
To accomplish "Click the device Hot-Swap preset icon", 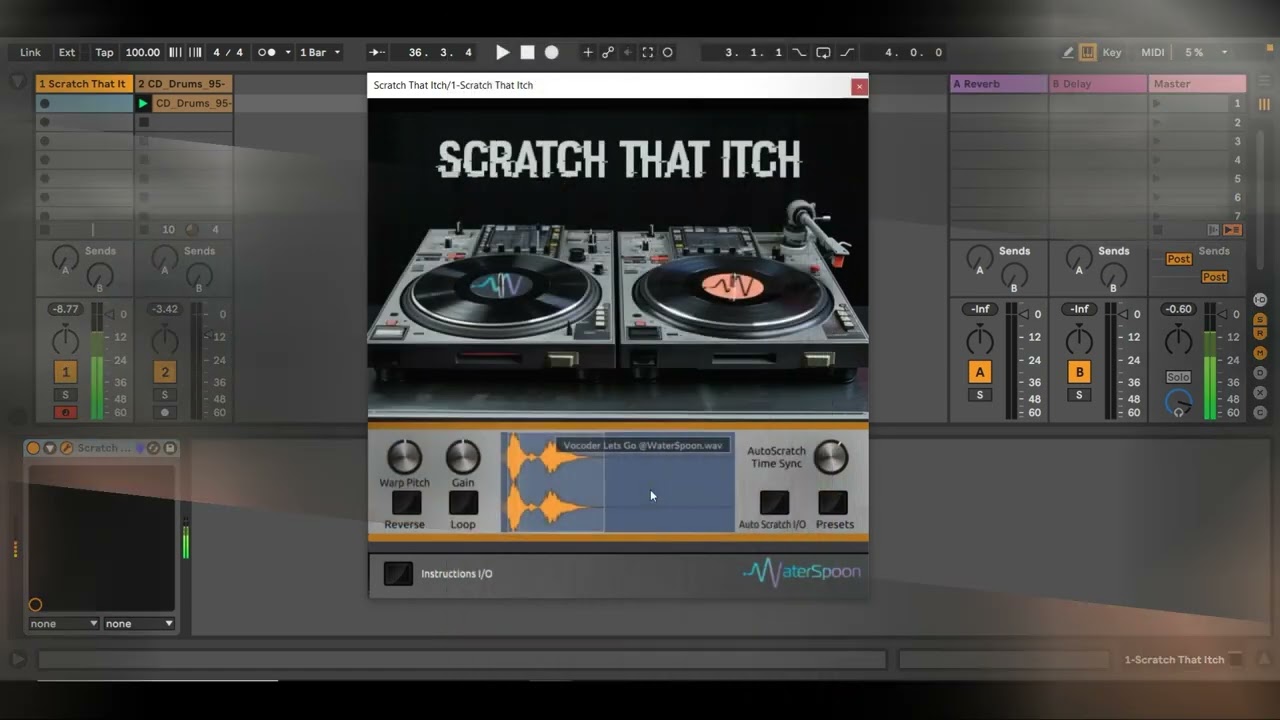I will 154,448.
